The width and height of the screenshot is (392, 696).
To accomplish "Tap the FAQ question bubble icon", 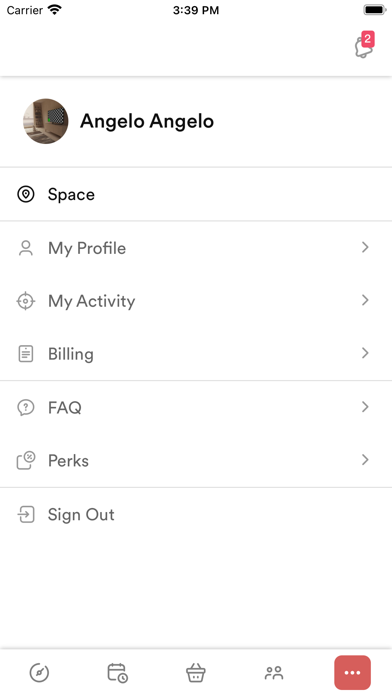I will click(26, 407).
